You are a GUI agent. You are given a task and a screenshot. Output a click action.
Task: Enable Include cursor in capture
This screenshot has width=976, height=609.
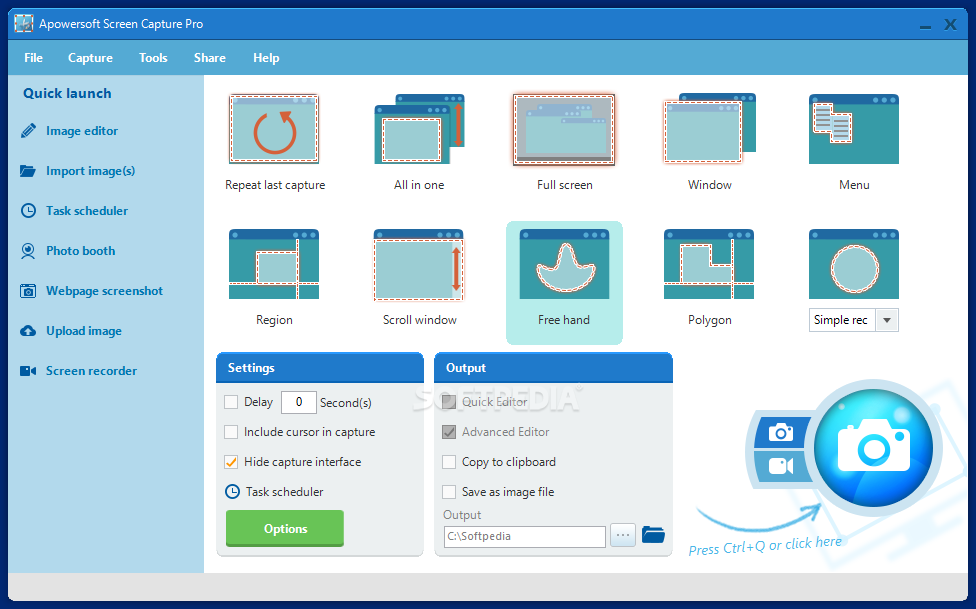click(x=231, y=432)
